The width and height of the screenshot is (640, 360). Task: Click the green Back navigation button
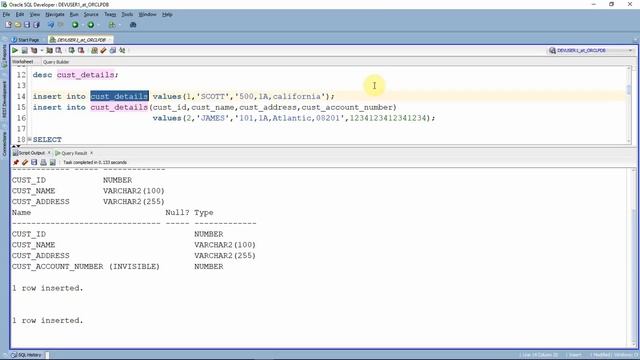75,25
